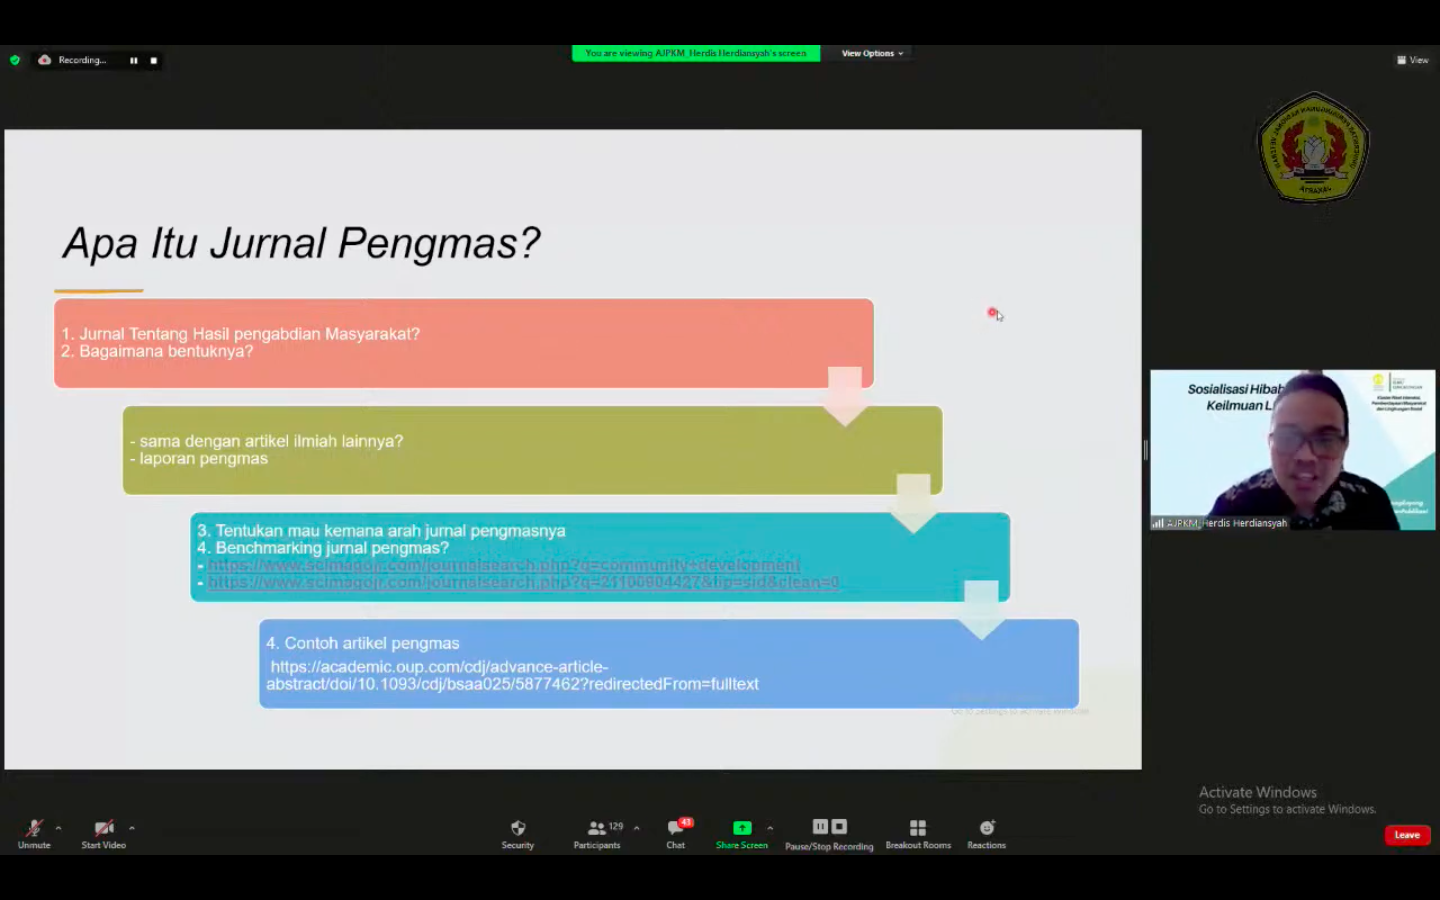Leave the meeting
This screenshot has width=1440, height=900.
point(1407,835)
